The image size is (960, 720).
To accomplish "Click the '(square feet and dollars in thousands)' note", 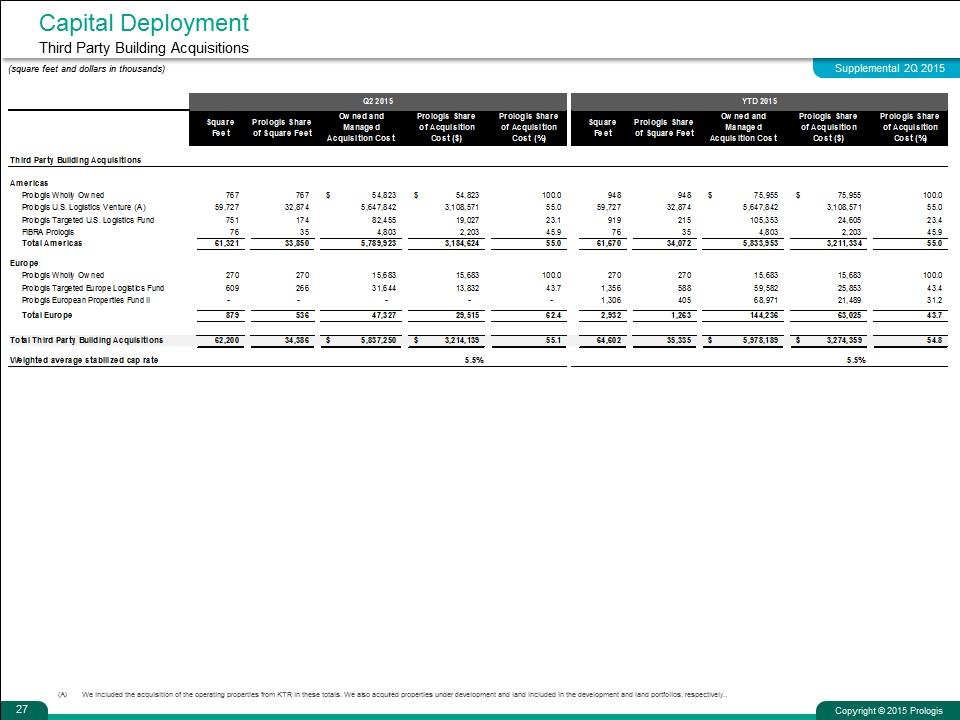I will pos(86,69).
